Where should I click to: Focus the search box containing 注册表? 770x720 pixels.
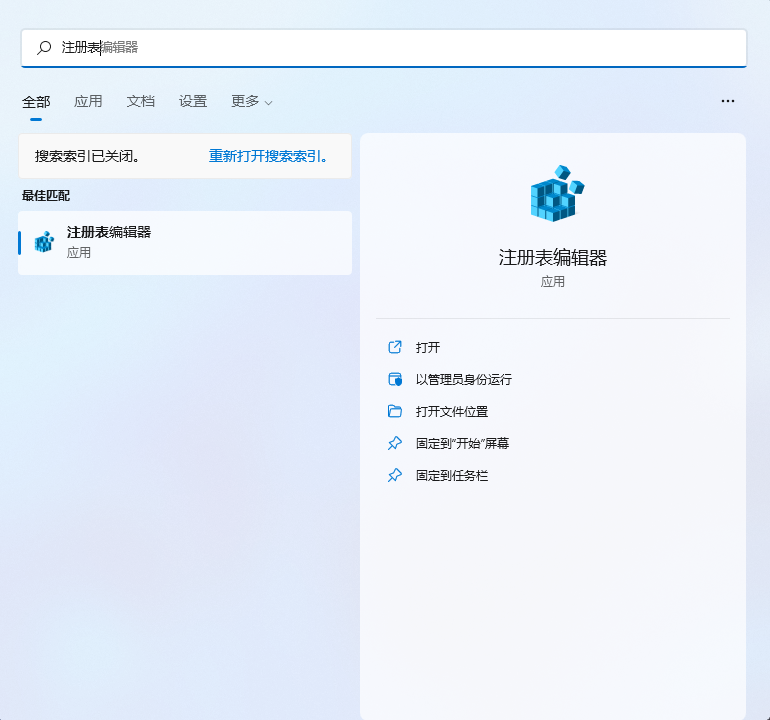click(x=384, y=48)
